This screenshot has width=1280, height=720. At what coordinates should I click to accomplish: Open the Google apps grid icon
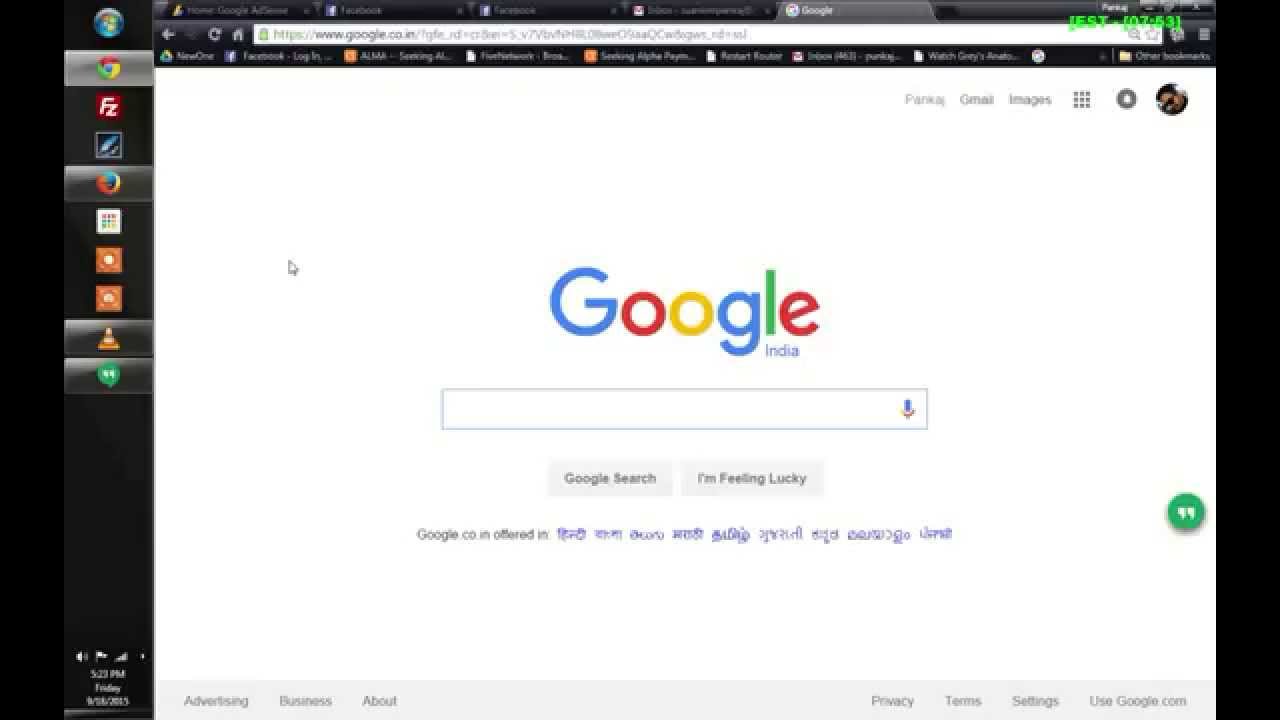coord(1081,100)
